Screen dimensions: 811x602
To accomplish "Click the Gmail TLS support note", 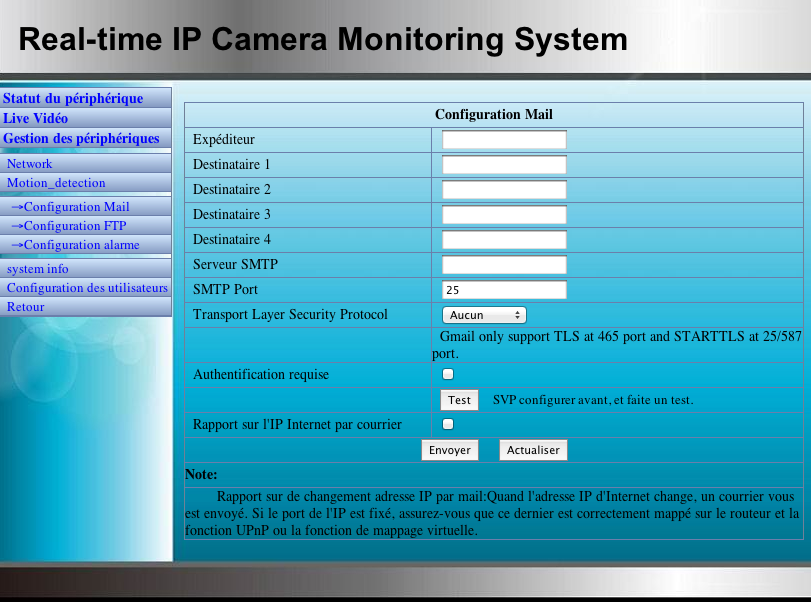I will [x=617, y=345].
